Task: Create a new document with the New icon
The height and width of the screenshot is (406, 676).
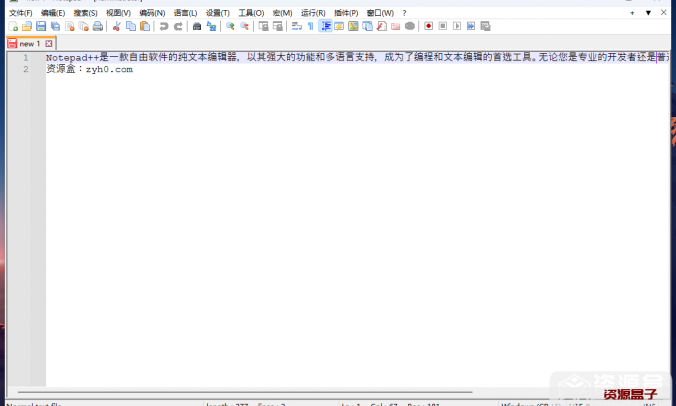Action: click(x=13, y=26)
